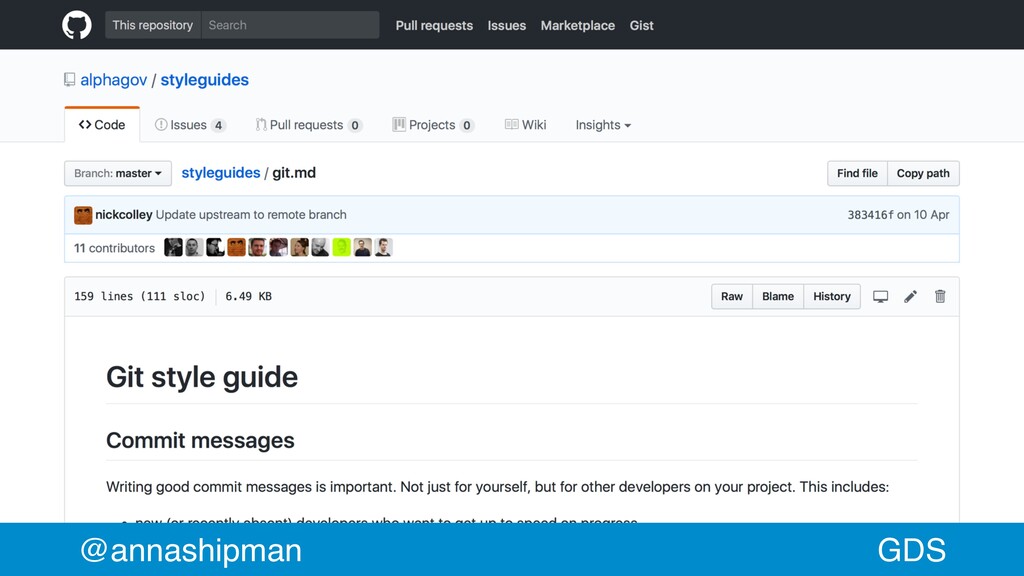Select the green contributor avatar

tap(342, 248)
